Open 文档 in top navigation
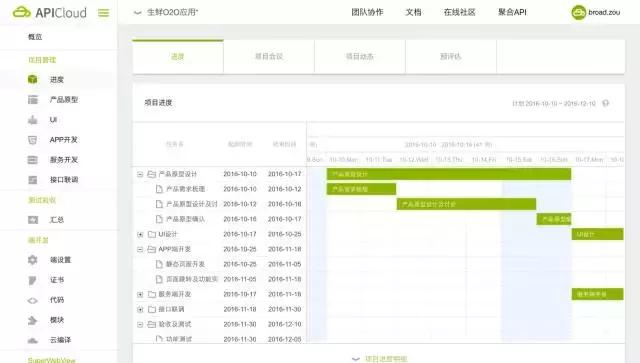640x363 pixels. pos(413,12)
